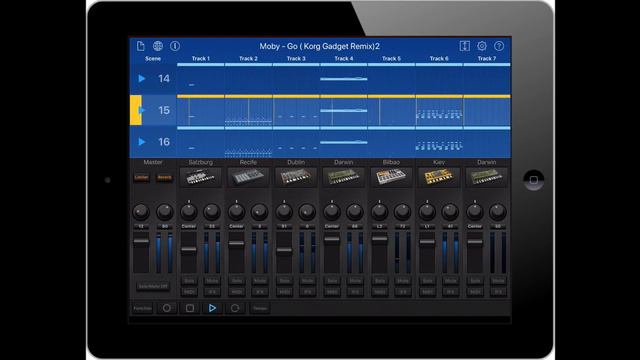This screenshot has height=360, width=640.
Task: Select the Track 5 header
Action: coord(391,58)
